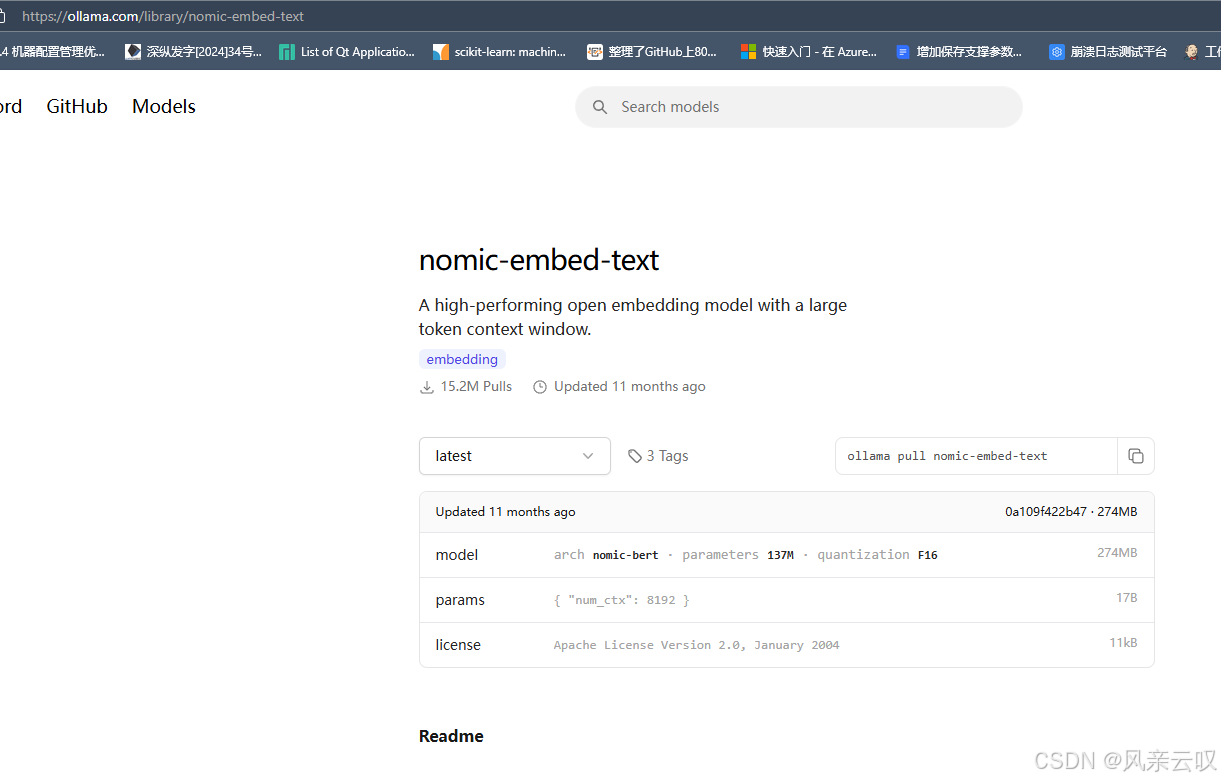Open the latest tag dropdown
The image size is (1221, 780).
[x=515, y=456]
